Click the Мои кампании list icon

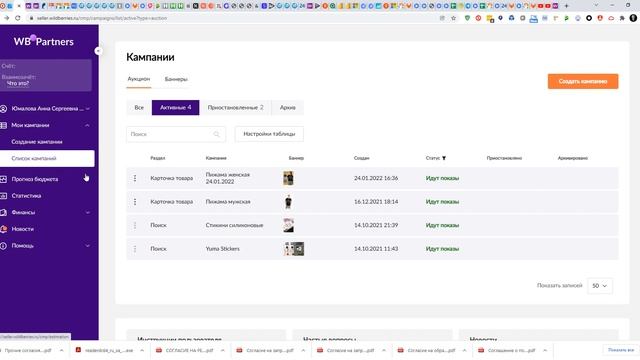click(4, 125)
